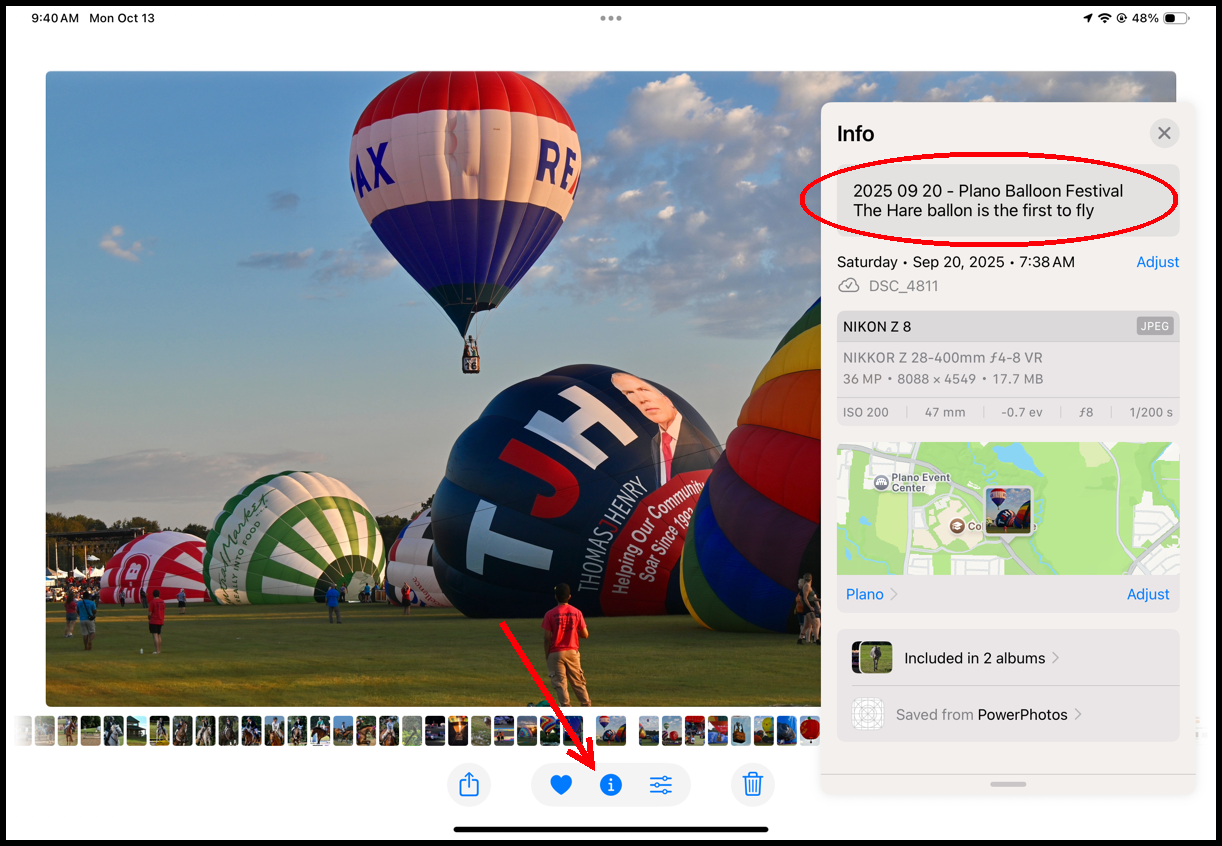1222x846 pixels.
Task: Tap the Share icon in bottom toolbar
Action: pyautogui.click(x=469, y=785)
